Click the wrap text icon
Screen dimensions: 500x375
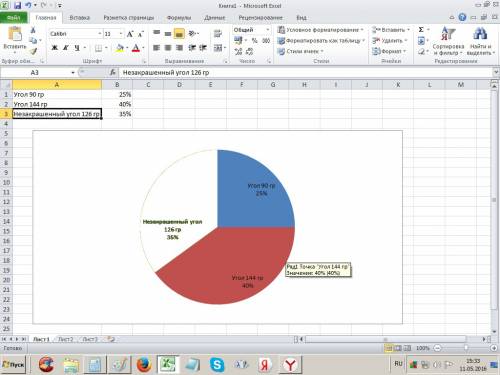click(x=218, y=33)
